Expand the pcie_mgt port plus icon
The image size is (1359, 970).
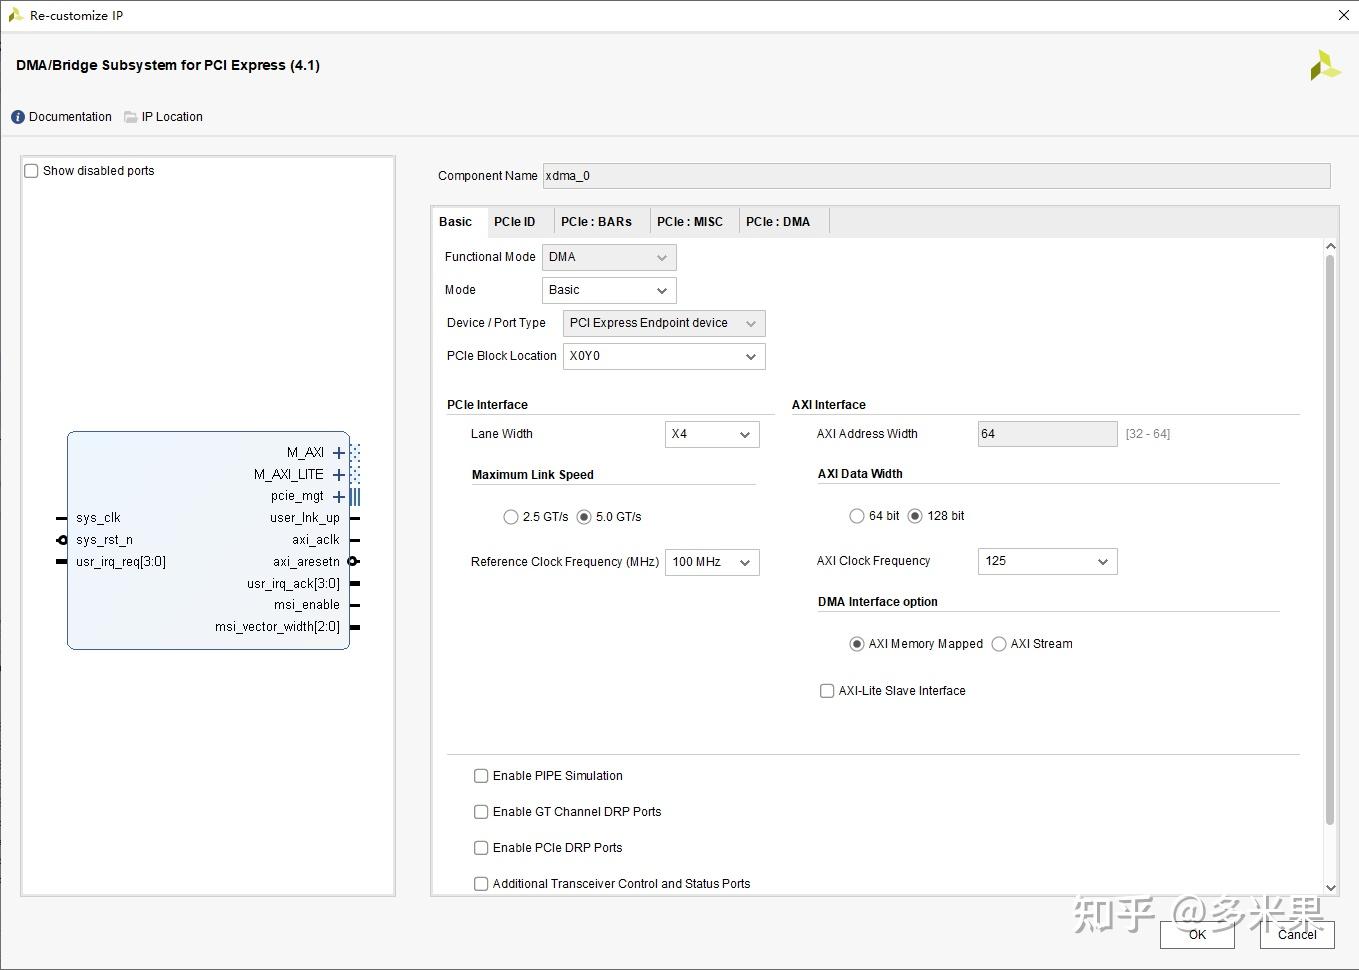click(x=338, y=496)
